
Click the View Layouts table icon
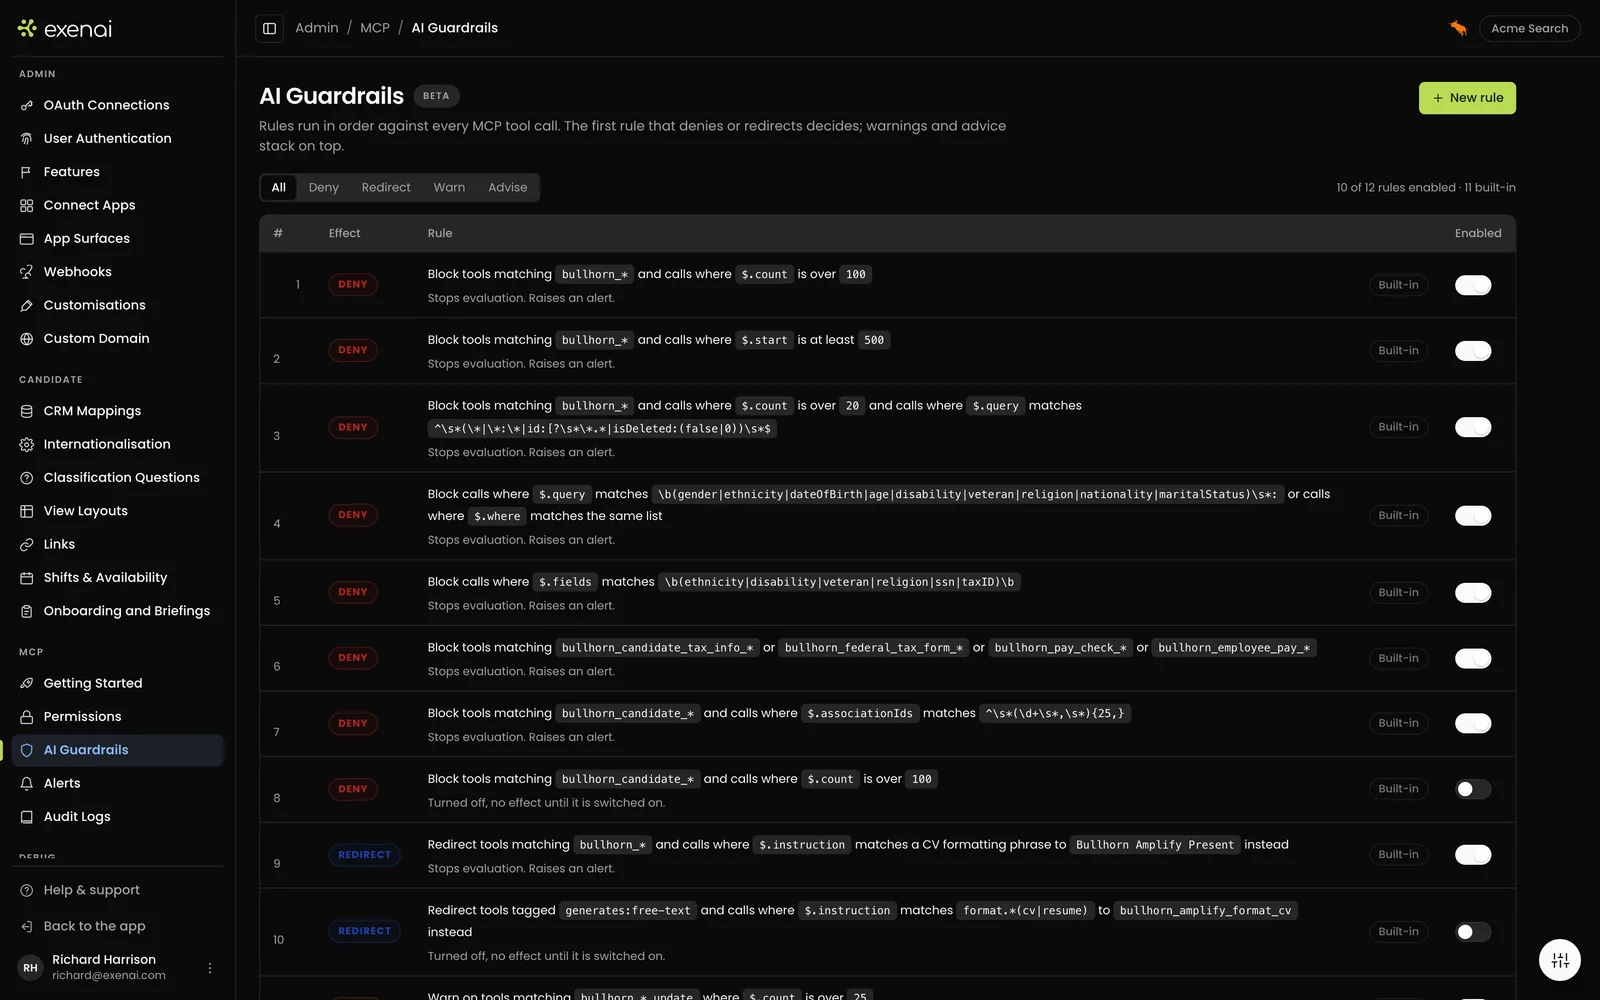(x=27, y=511)
